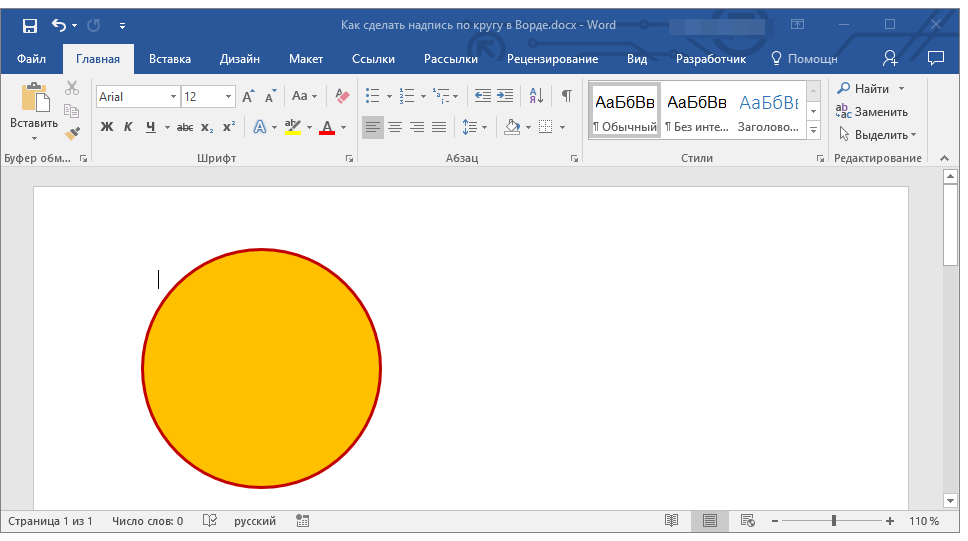This screenshot has height=541, width=968.
Task: Toggle center paragraph alignment
Action: [395, 127]
